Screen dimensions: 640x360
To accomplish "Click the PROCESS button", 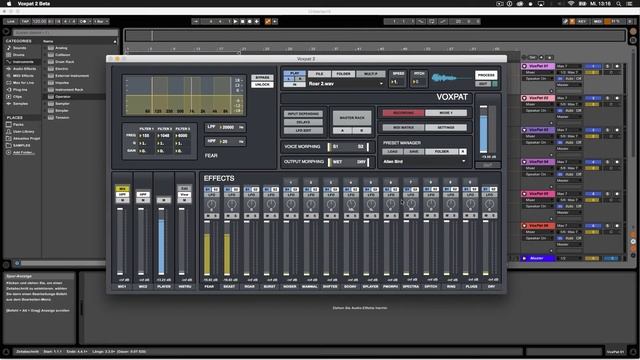I will (486, 76).
